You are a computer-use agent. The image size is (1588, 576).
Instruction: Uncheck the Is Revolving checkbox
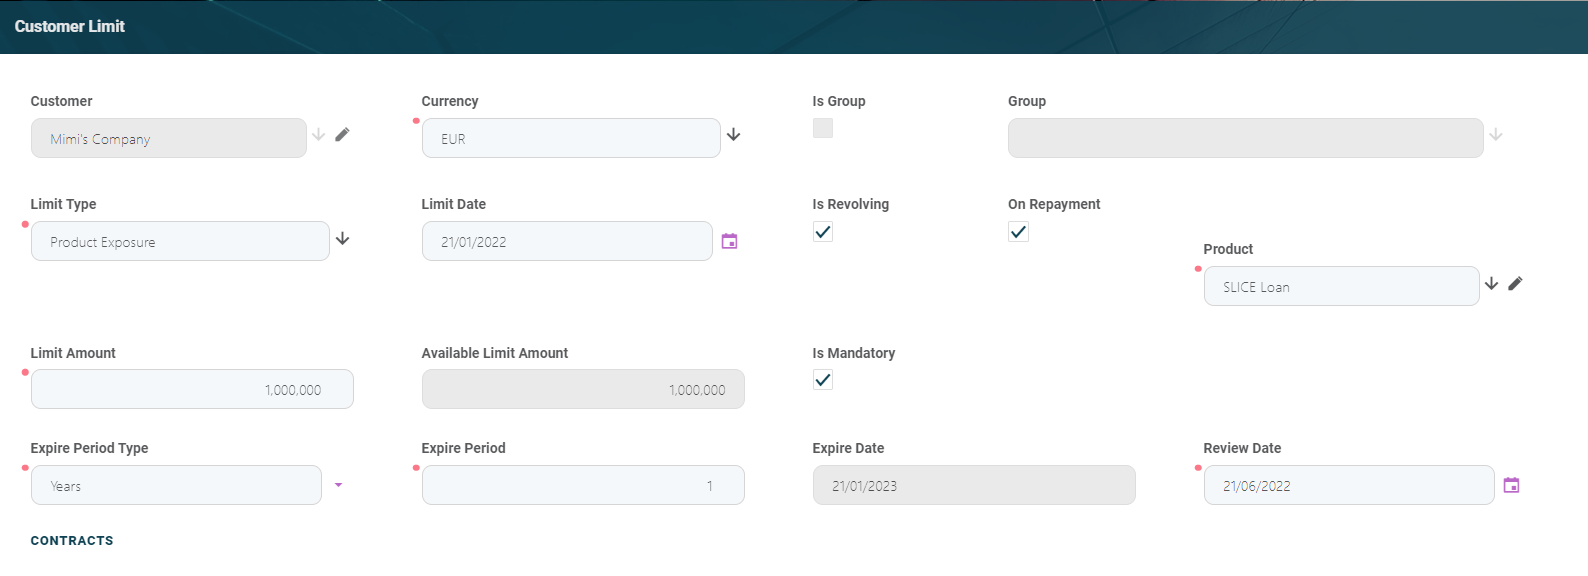click(x=823, y=232)
